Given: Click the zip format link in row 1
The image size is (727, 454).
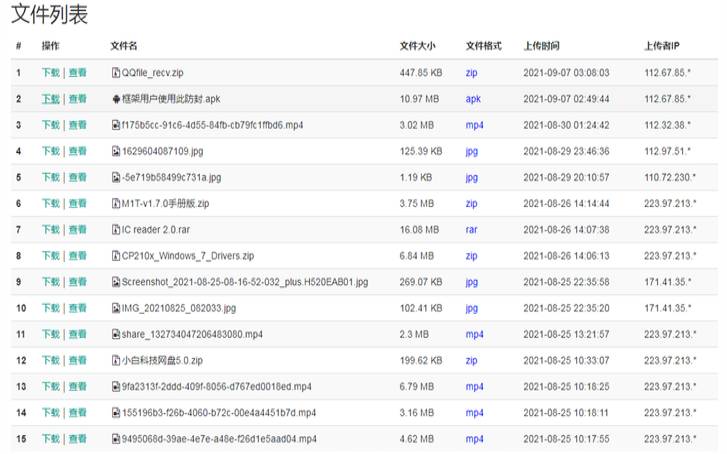Looking at the screenshot, I should (472, 73).
